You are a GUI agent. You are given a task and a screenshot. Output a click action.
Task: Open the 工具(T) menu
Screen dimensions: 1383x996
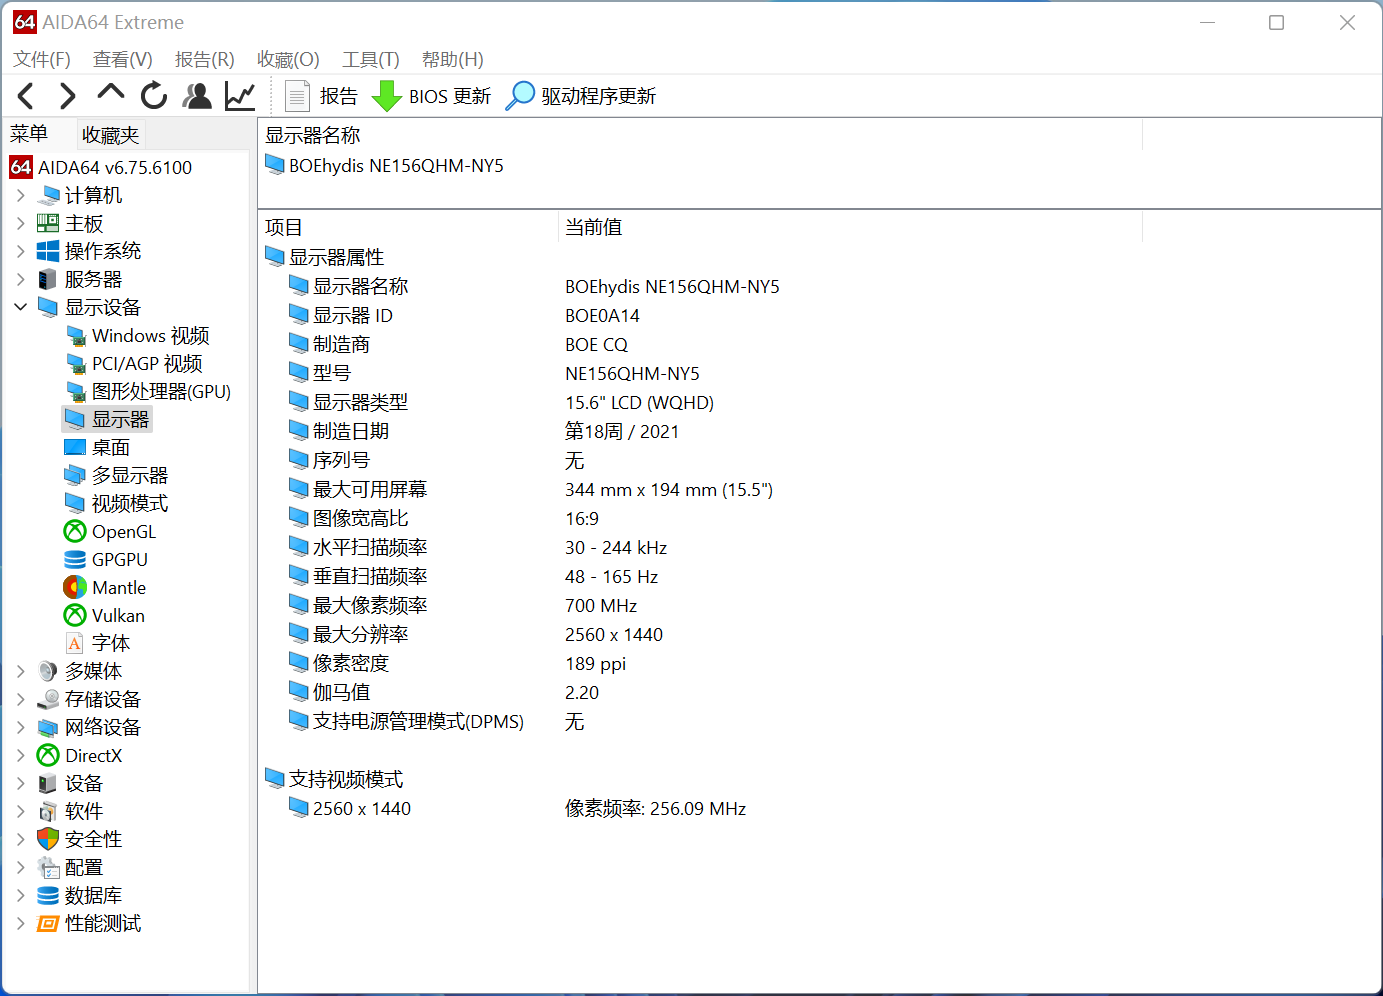click(x=371, y=59)
